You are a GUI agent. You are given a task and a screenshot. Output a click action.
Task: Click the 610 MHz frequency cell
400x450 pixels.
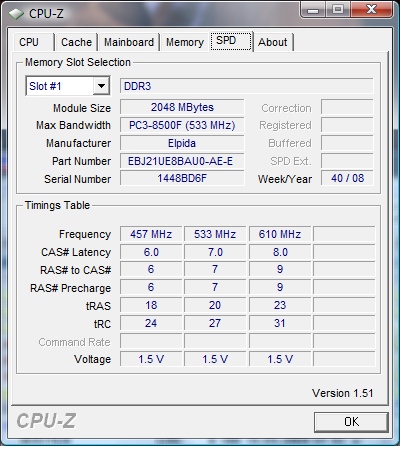[x=280, y=234]
